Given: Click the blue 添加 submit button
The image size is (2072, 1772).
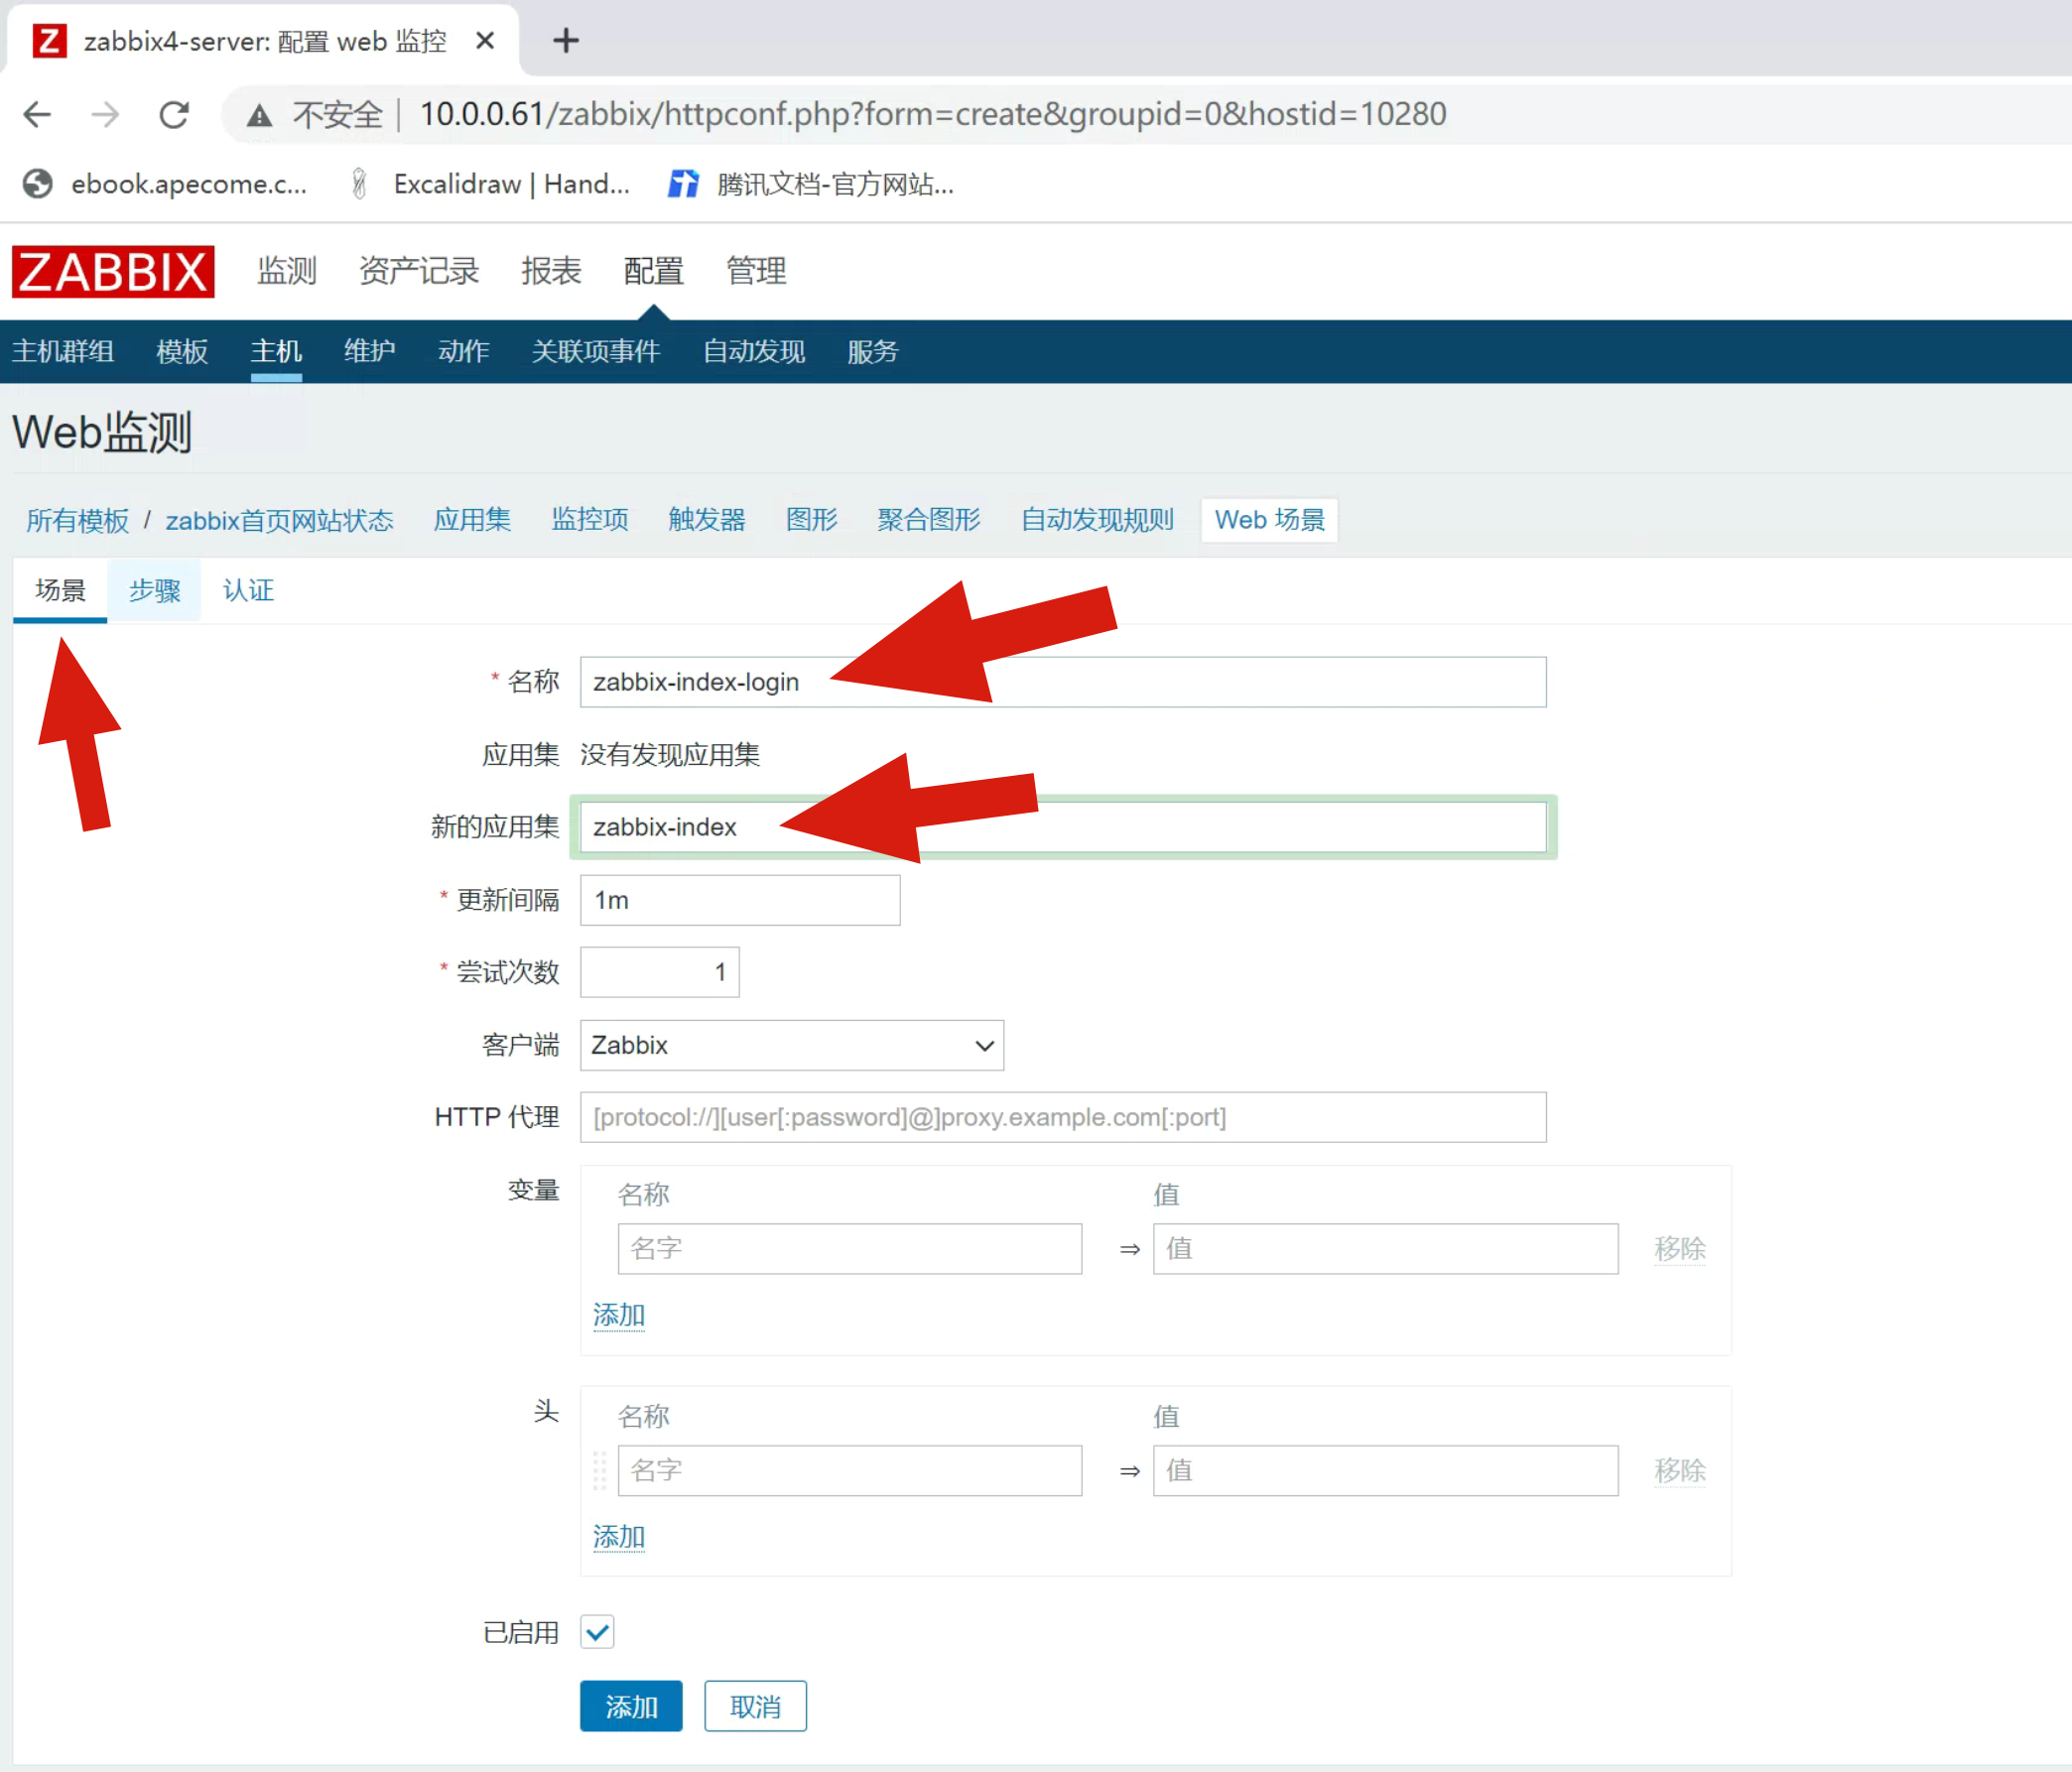Looking at the screenshot, I should point(631,1706).
